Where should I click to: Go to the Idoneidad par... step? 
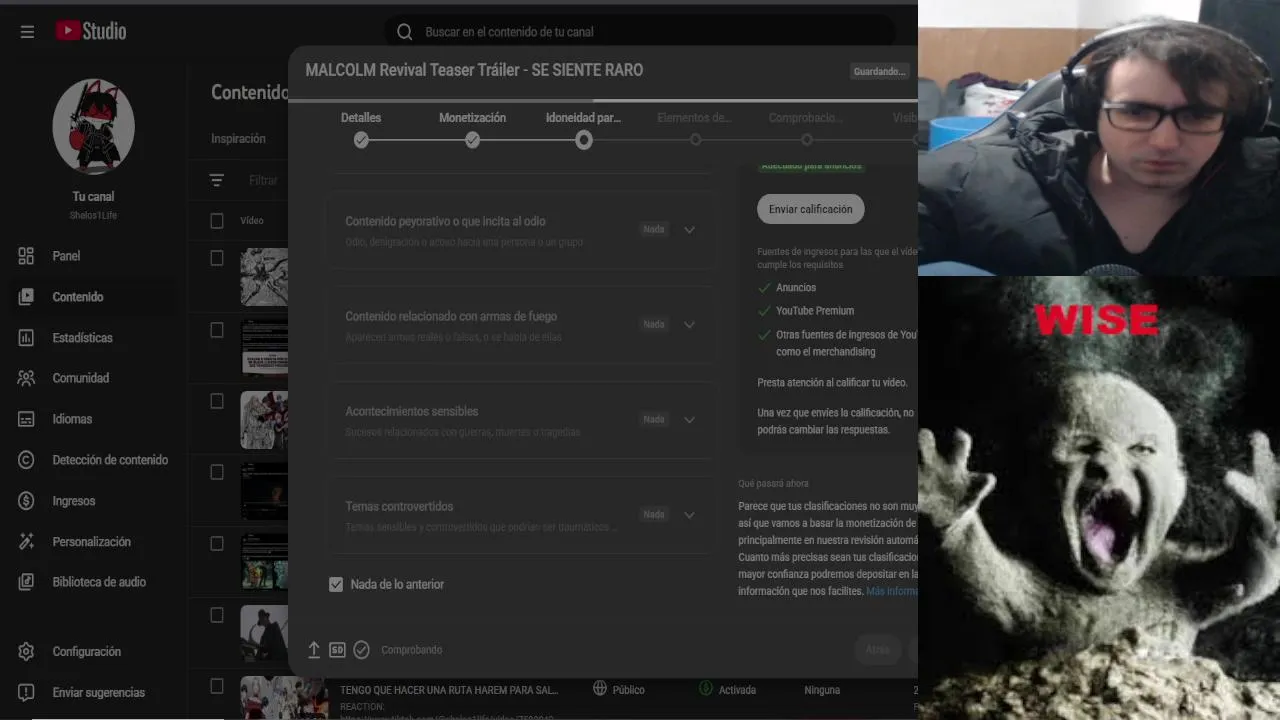tap(583, 118)
